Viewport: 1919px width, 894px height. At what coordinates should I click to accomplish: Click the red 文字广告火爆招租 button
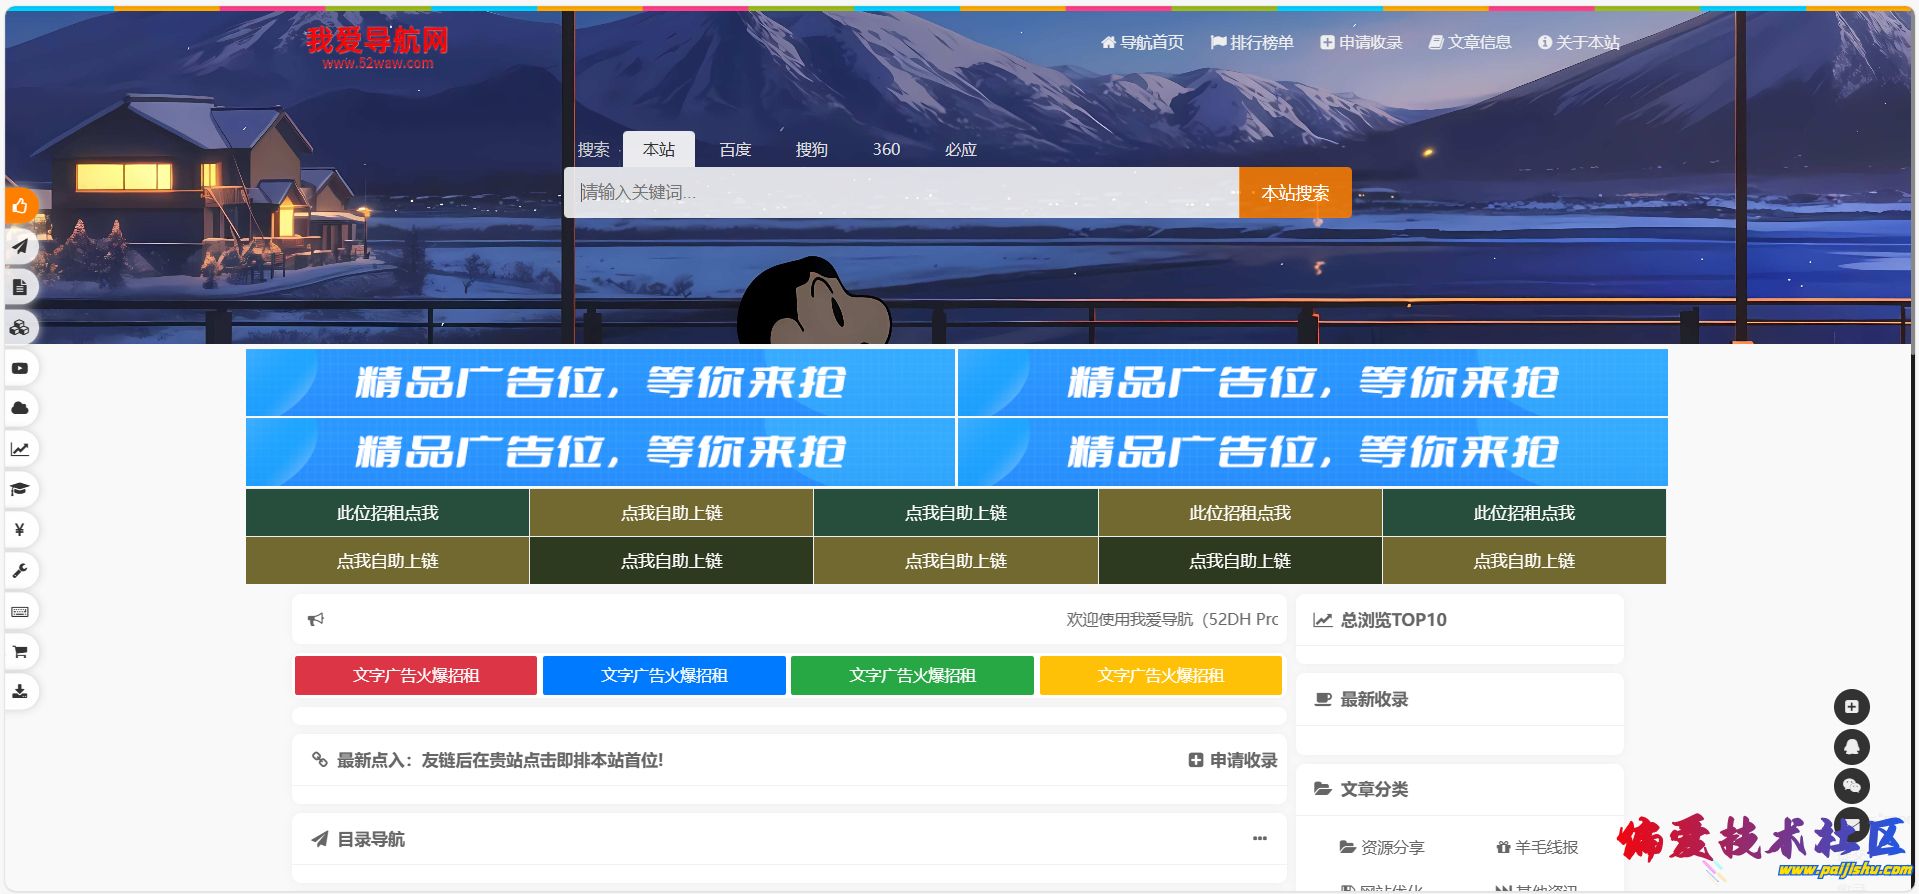tap(416, 676)
